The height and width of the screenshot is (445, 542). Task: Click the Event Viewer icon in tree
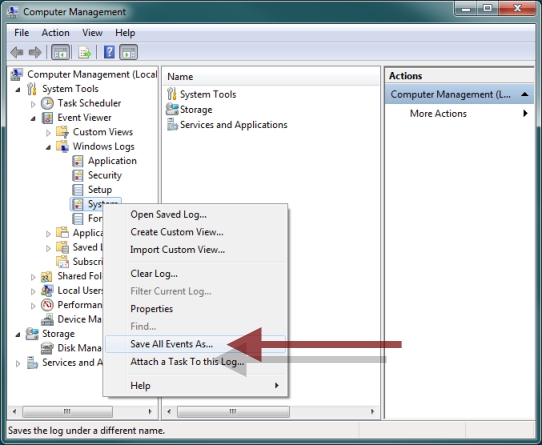click(47, 118)
